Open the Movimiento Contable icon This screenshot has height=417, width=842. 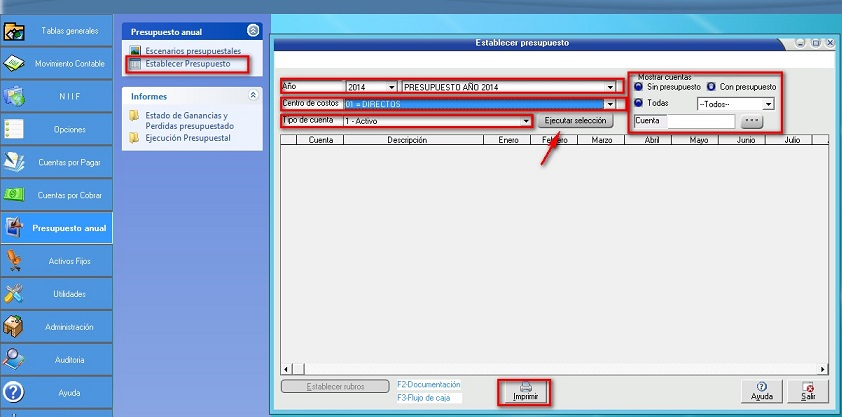pyautogui.click(x=15, y=64)
